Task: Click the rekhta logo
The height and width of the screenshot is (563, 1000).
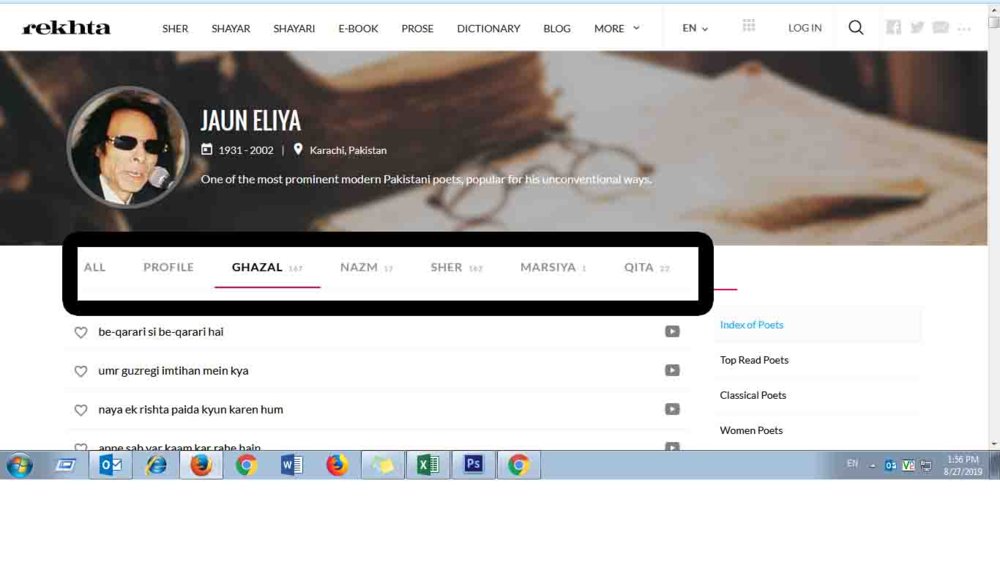Action: (x=66, y=27)
